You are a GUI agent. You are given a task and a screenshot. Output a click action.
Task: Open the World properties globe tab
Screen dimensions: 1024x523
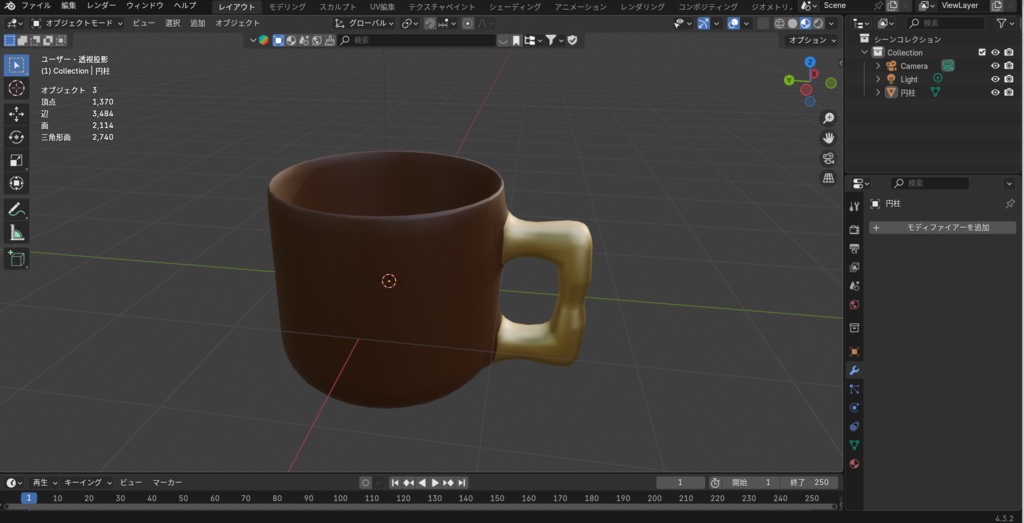pyautogui.click(x=854, y=305)
